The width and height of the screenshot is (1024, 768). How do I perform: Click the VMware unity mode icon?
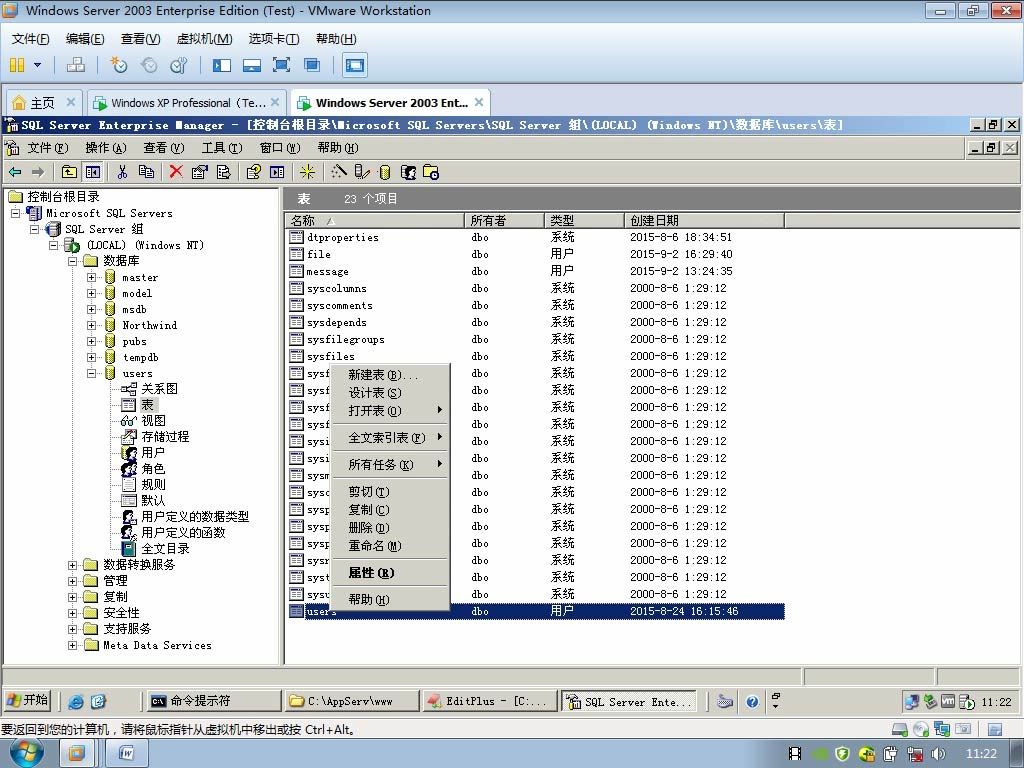click(312, 65)
